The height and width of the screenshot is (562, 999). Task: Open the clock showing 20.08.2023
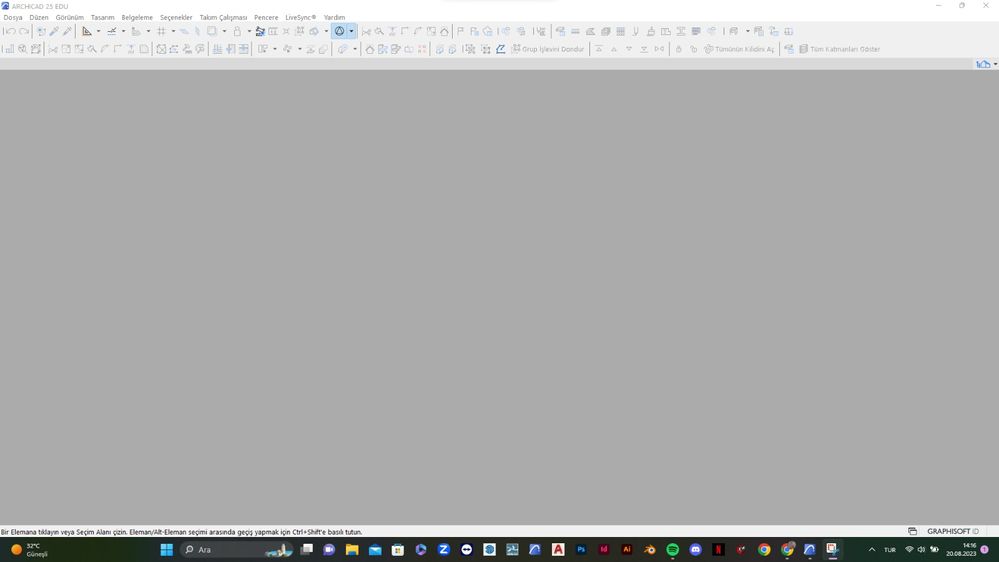(961, 549)
